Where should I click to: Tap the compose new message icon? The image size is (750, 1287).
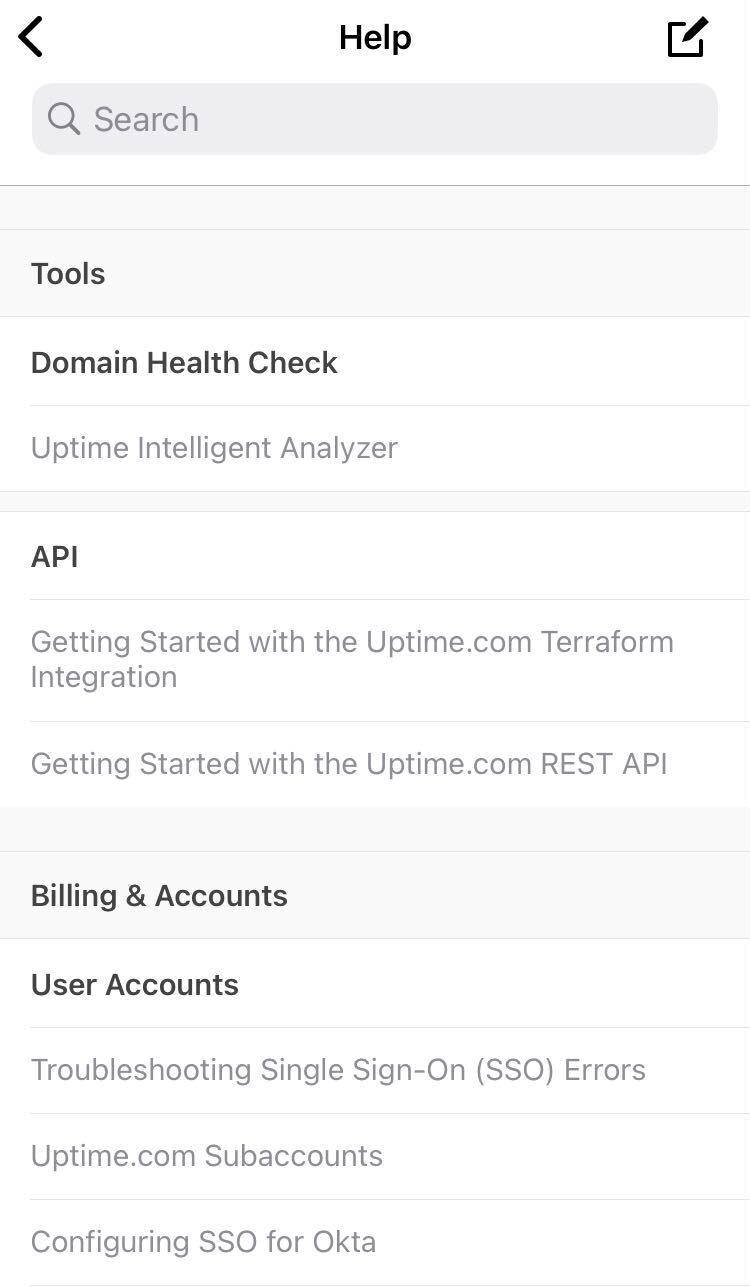click(x=688, y=38)
